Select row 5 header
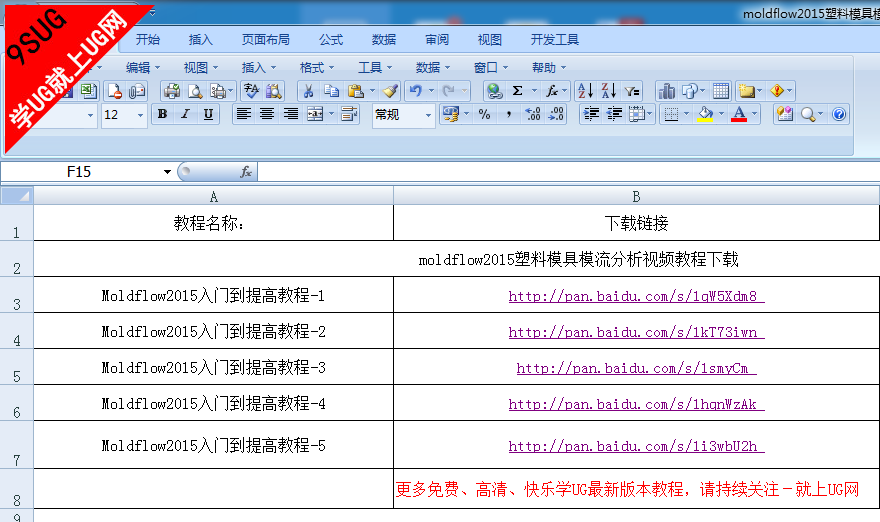Image resolution: width=880 pixels, height=522 pixels. (17, 368)
